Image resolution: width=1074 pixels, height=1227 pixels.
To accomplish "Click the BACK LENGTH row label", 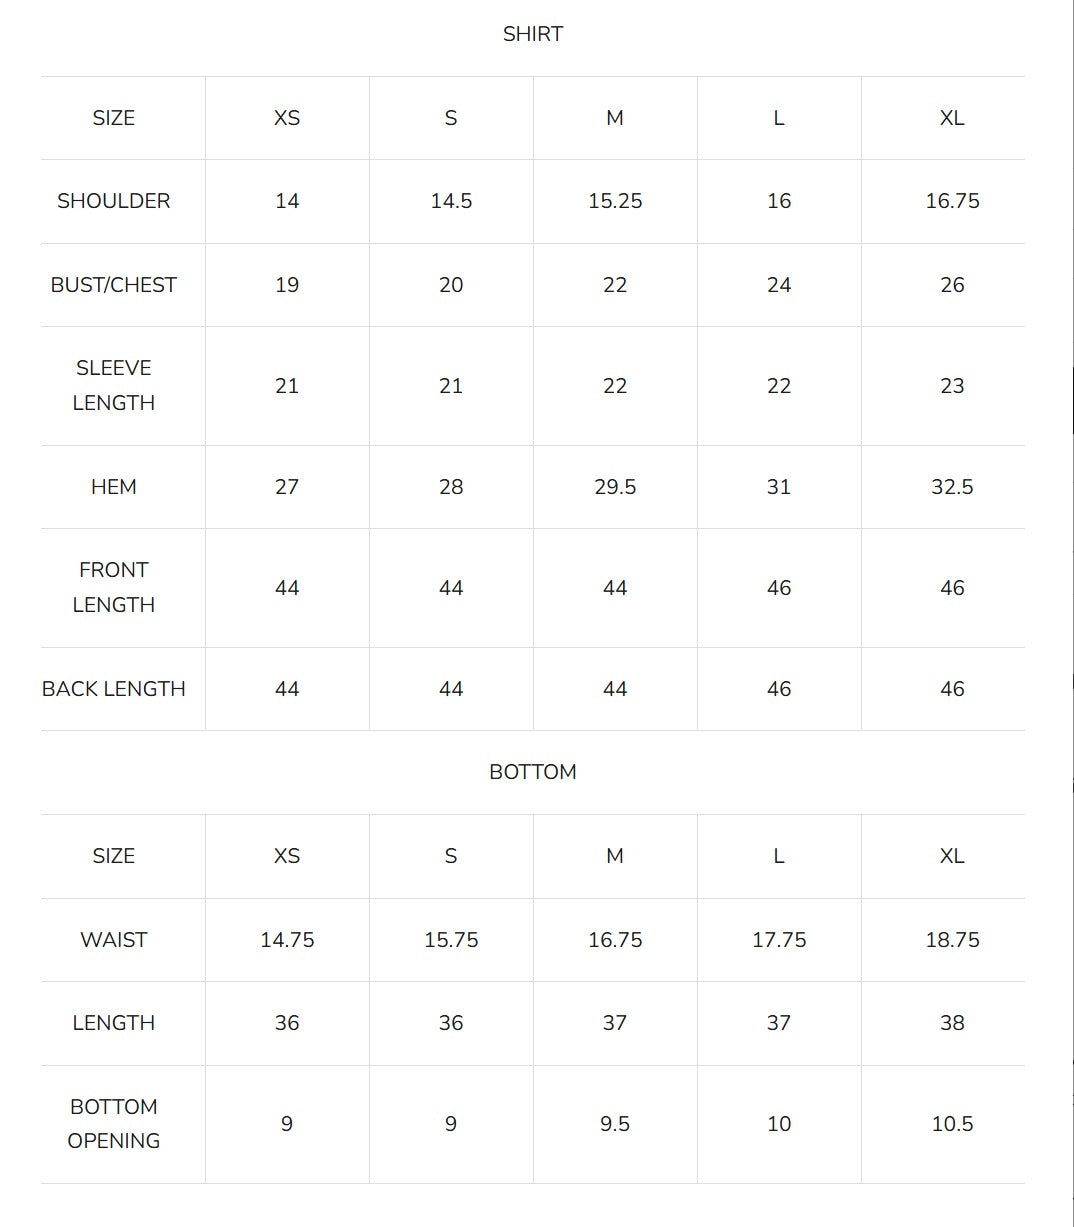I will pyautogui.click(x=114, y=689).
